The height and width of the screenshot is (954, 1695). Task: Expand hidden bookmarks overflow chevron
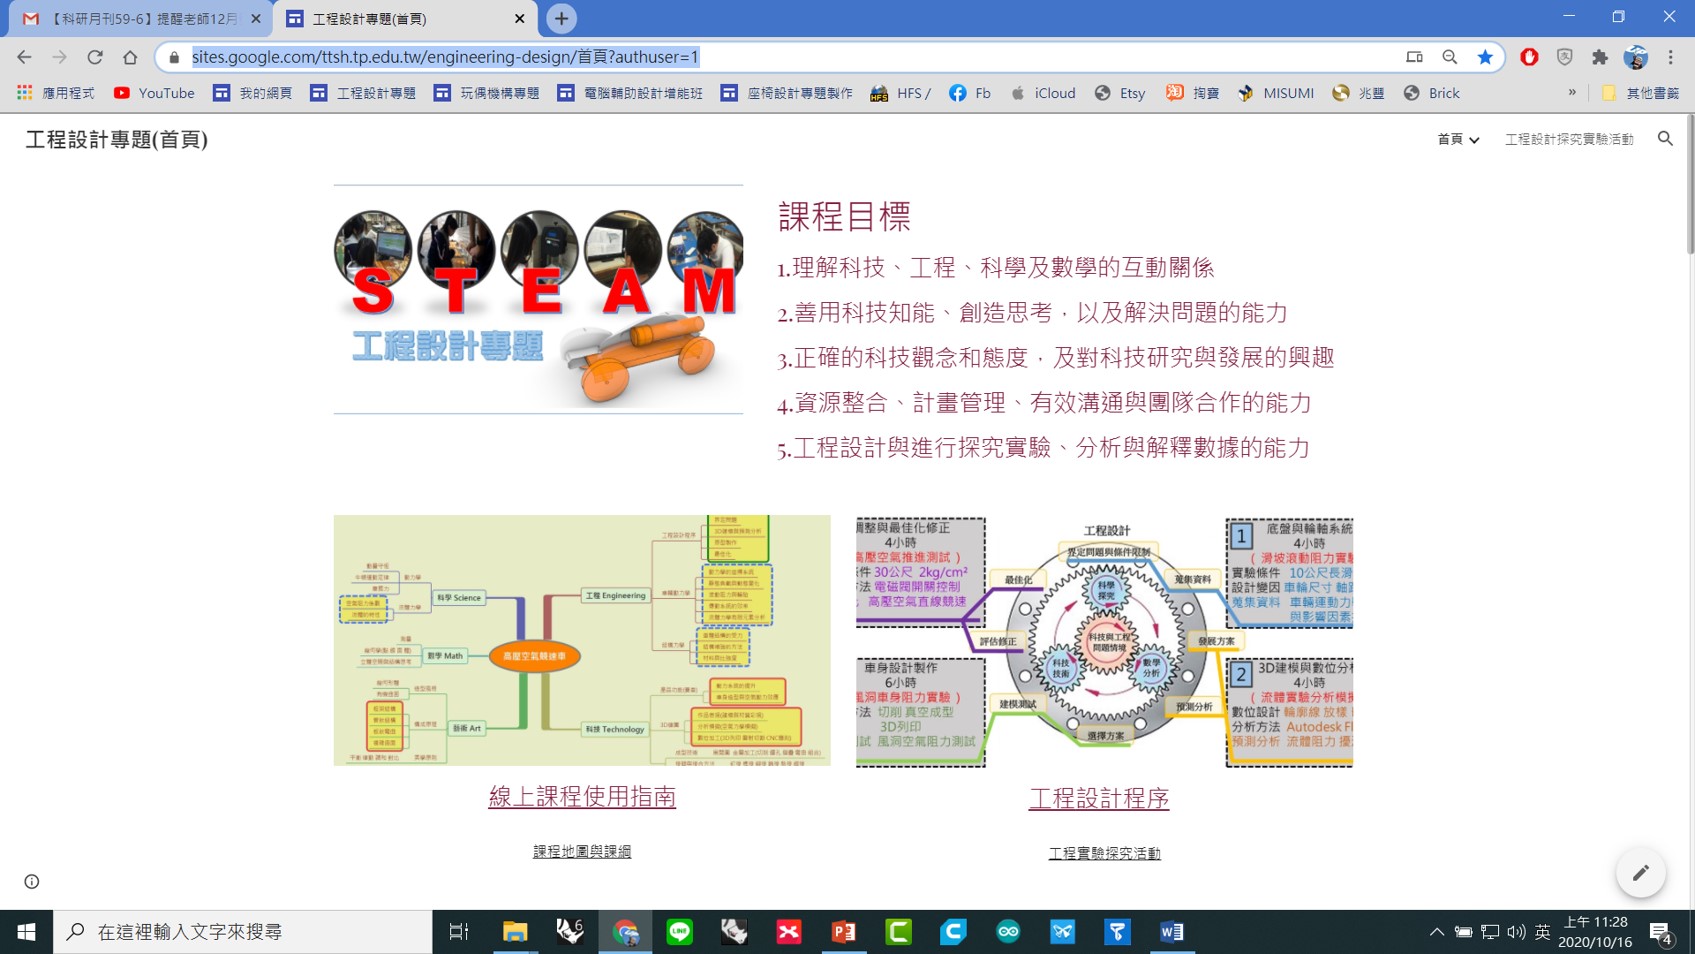[x=1572, y=92]
